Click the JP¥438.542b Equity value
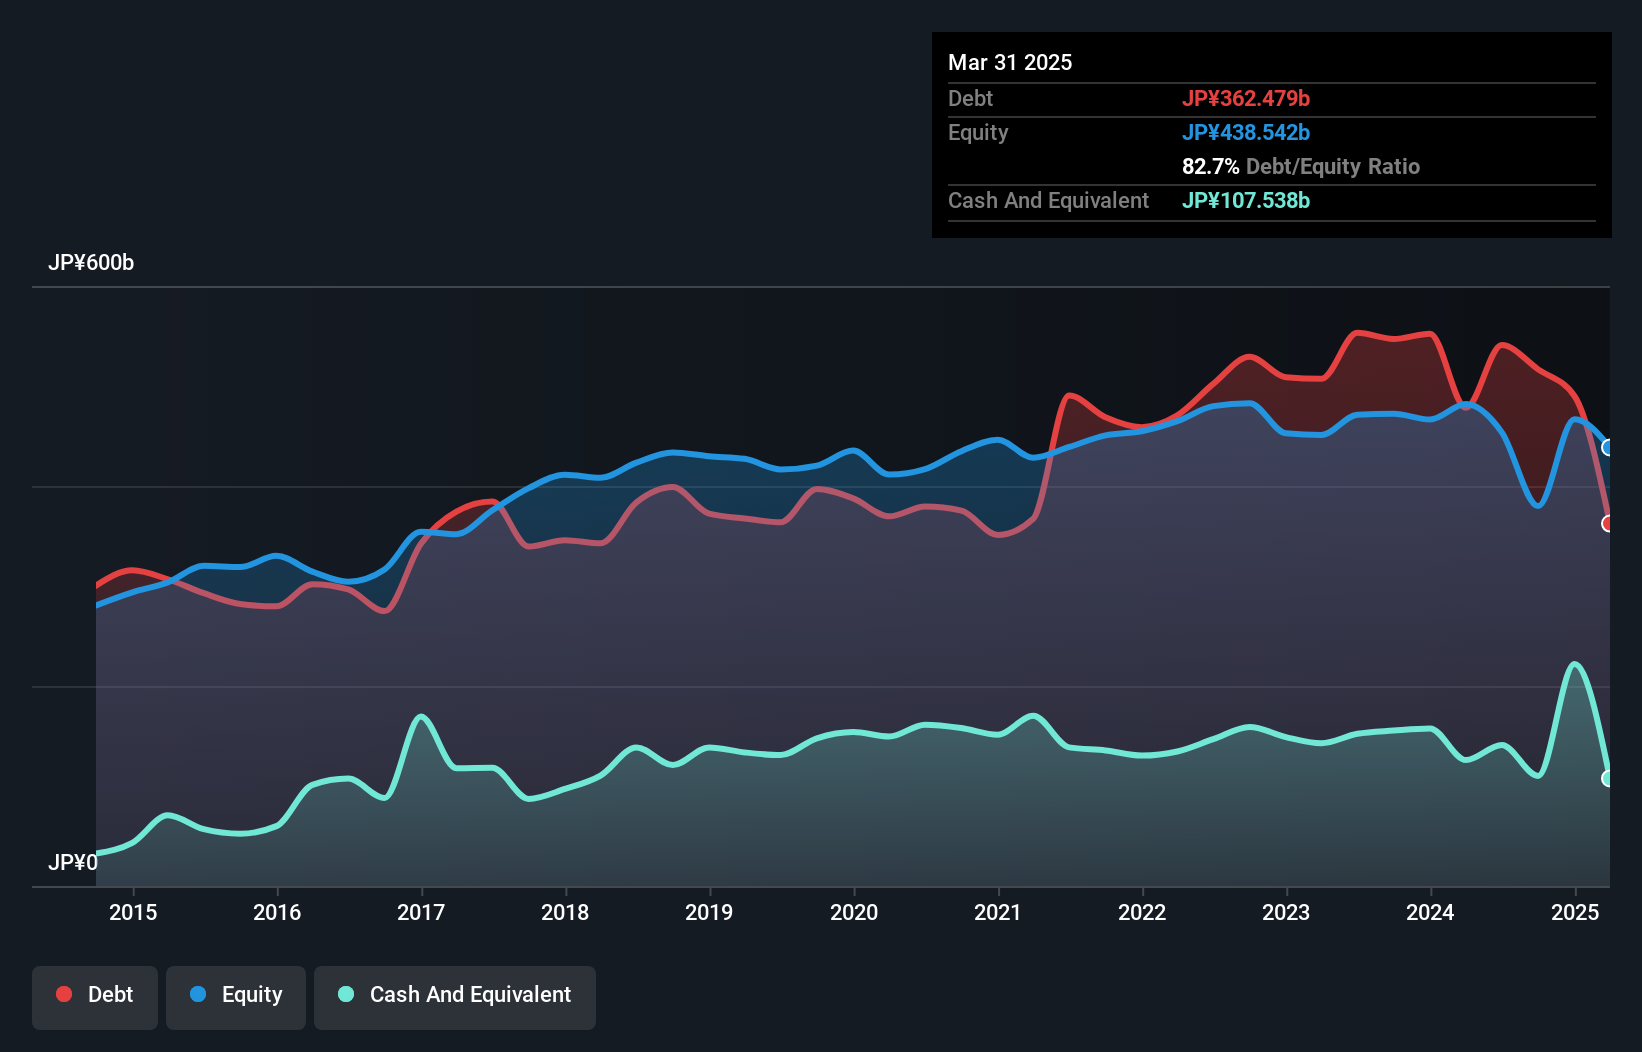Image resolution: width=1642 pixels, height=1052 pixels. 1247,132
